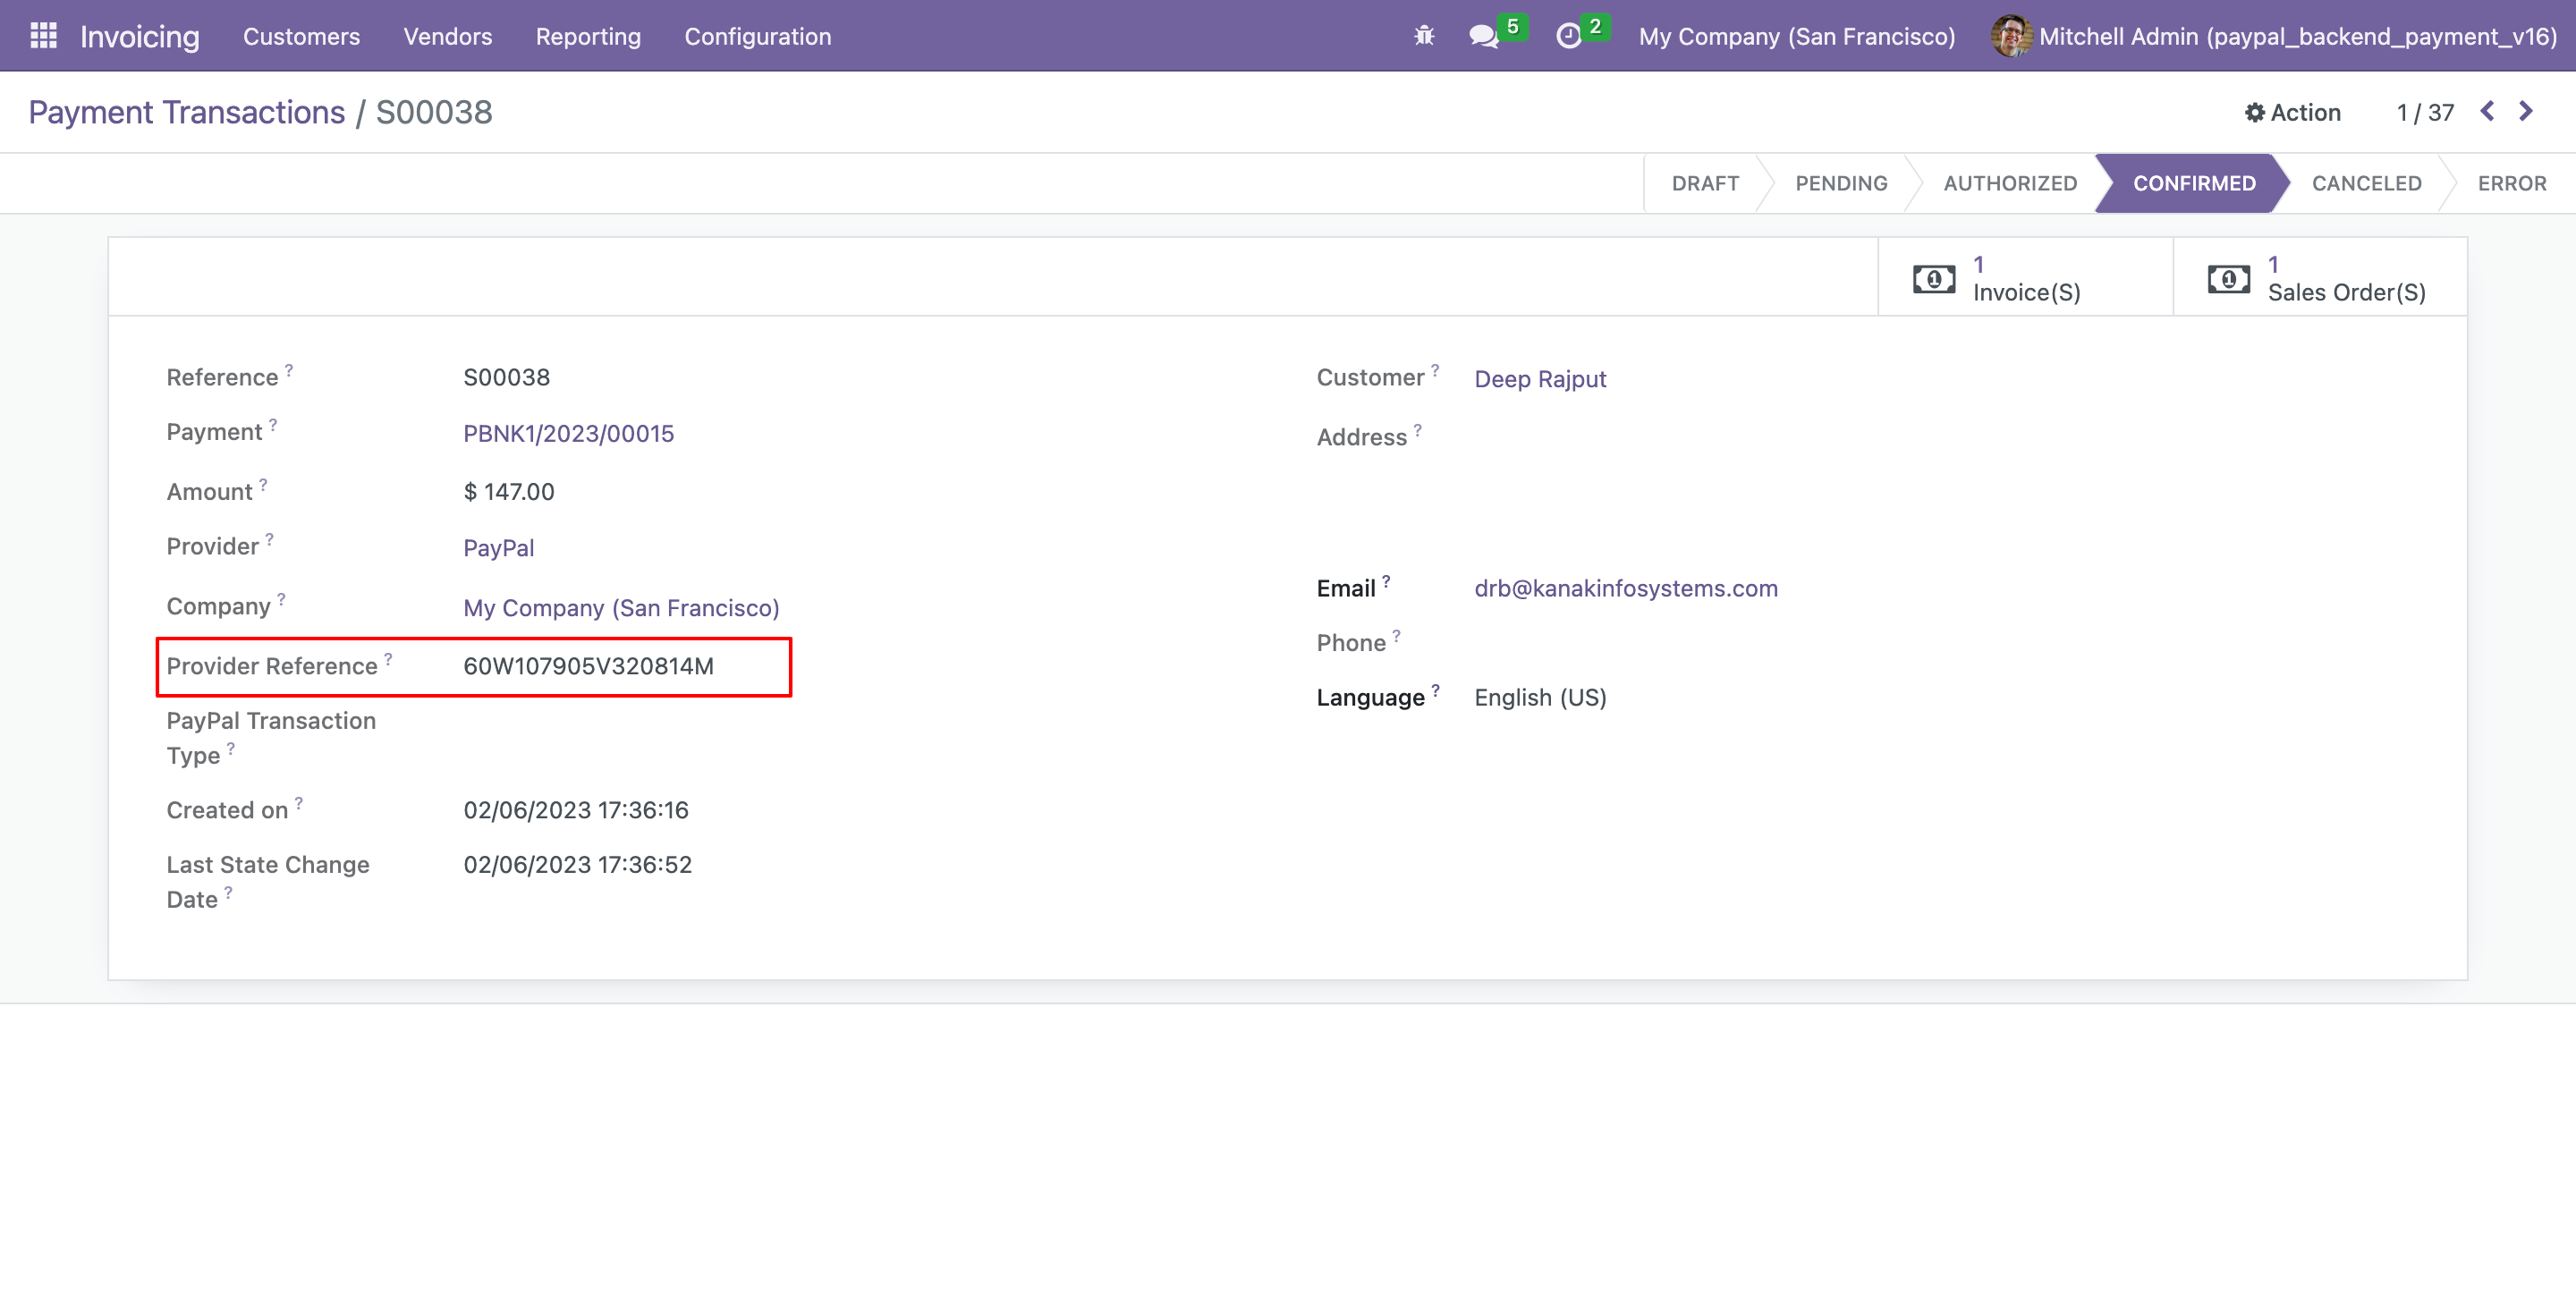Viewport: 2576px width, 1295px height.
Task: Open the Action gear menu
Action: coord(2292,112)
